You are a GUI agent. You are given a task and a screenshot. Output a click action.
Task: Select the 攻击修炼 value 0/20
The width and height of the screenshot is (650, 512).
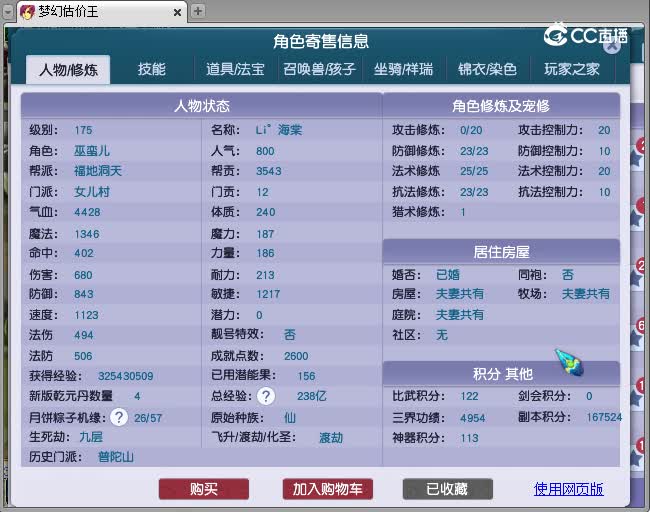[x=471, y=130]
